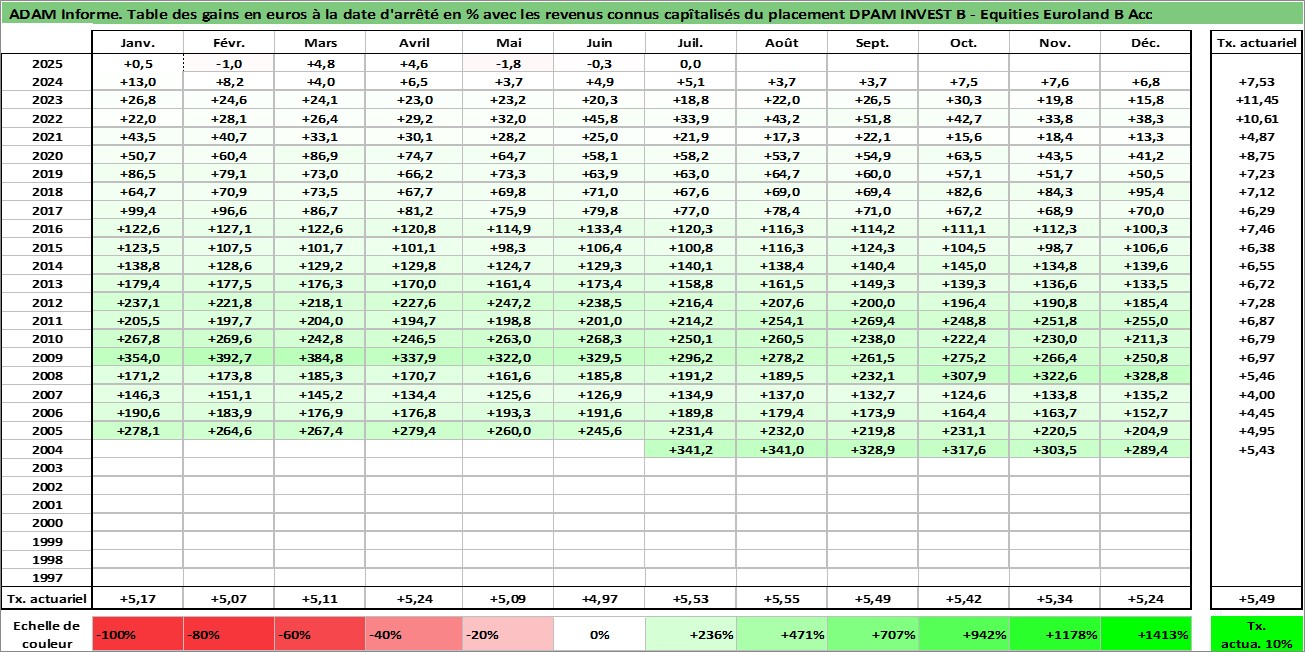This screenshot has height=652, width=1305.
Task: Select the cell showing +328,8
Action: coord(1146,376)
